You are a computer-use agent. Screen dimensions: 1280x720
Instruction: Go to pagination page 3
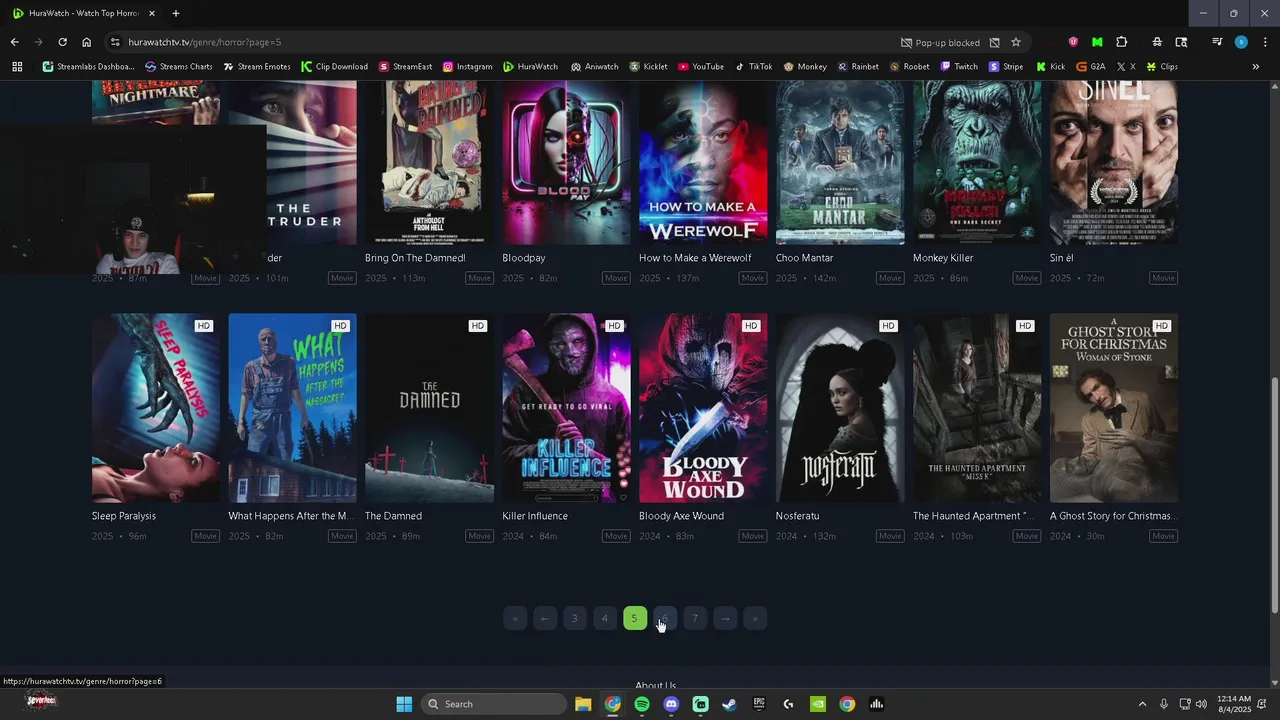coord(574,618)
